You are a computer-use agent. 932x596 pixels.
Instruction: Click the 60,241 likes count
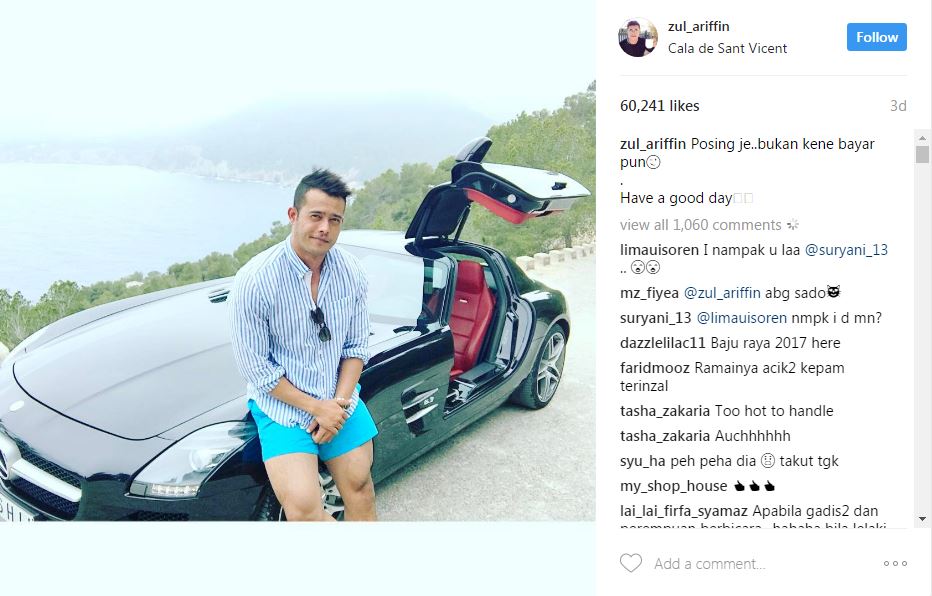[x=660, y=106]
